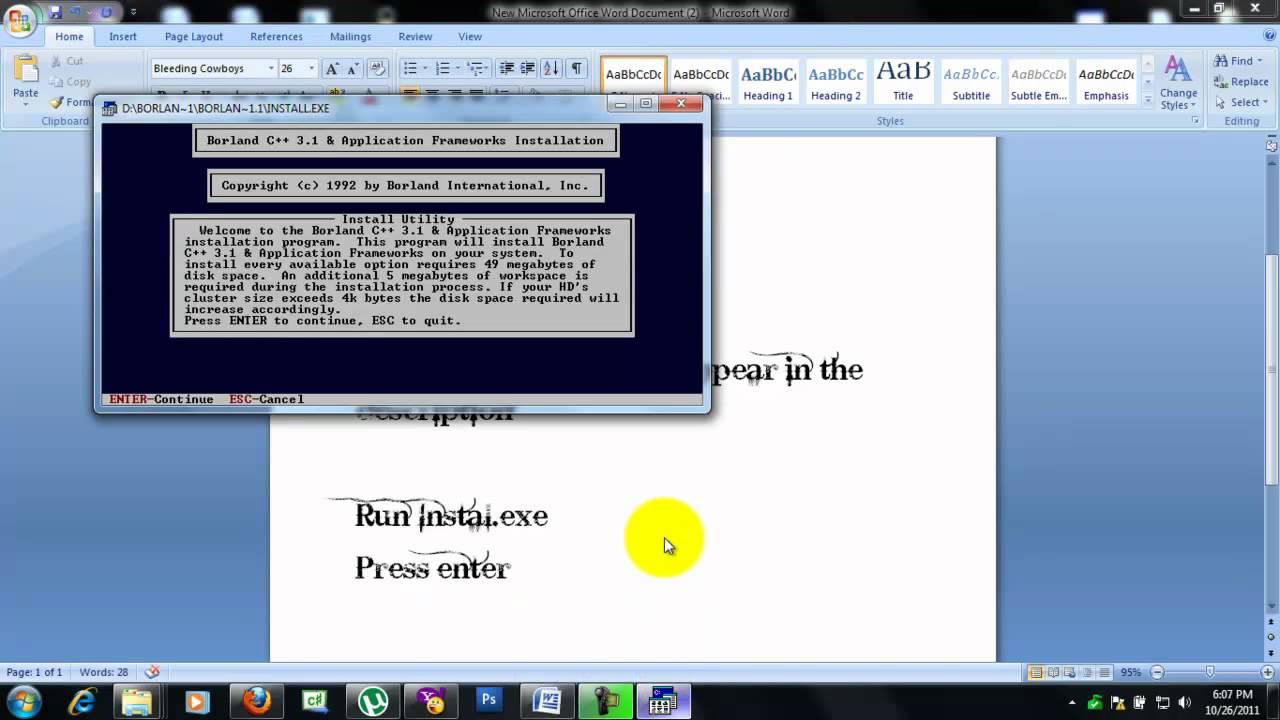Redo using Quick Access Toolbar
The height and width of the screenshot is (720, 1280).
(x=107, y=12)
